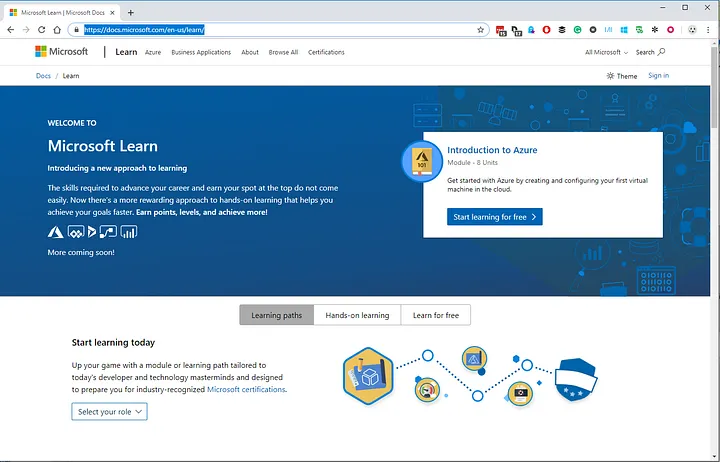The height and width of the screenshot is (462, 720).
Task: Click the browser forward arrow
Action: (26, 30)
